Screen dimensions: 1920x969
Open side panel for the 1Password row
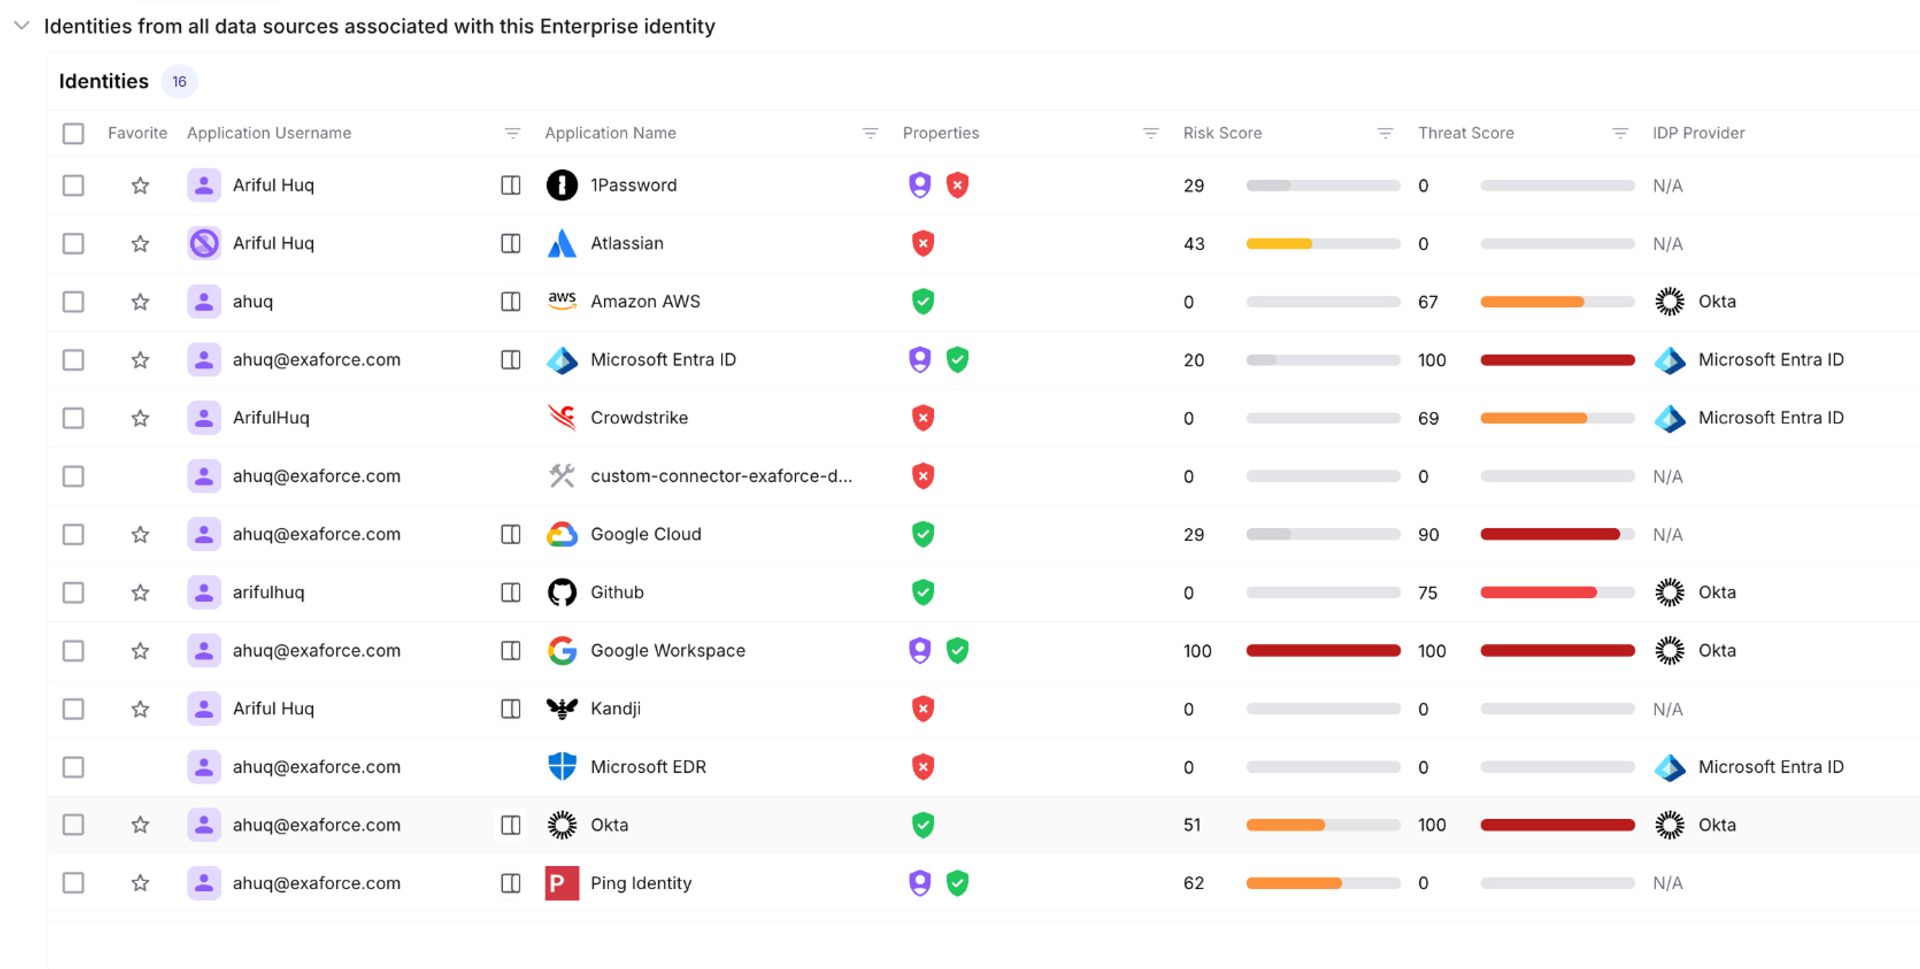point(510,185)
